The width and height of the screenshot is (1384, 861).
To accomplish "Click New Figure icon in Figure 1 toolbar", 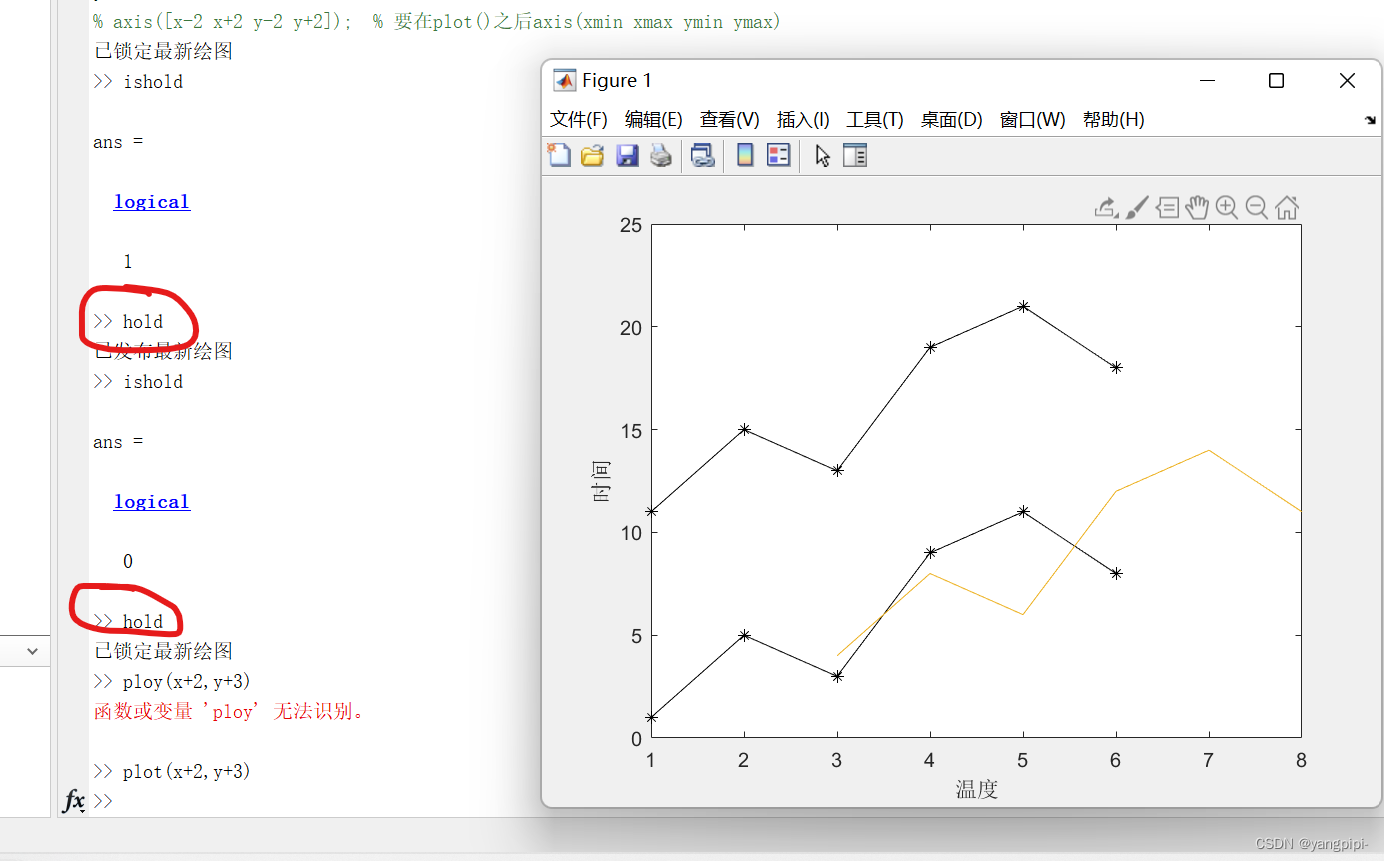I will point(559,155).
